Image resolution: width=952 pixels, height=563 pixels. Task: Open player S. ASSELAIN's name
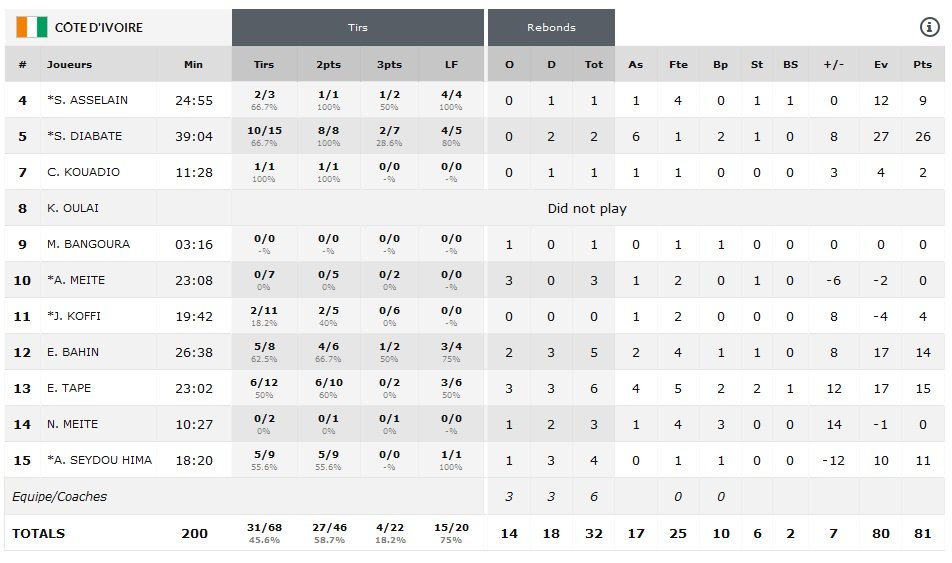click(87, 100)
